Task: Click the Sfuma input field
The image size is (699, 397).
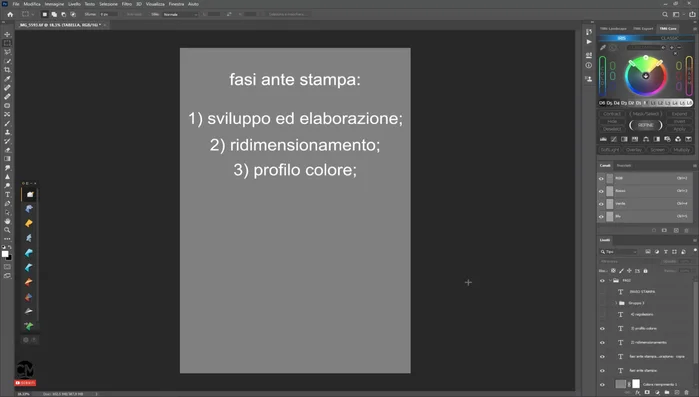Action: coord(108,14)
